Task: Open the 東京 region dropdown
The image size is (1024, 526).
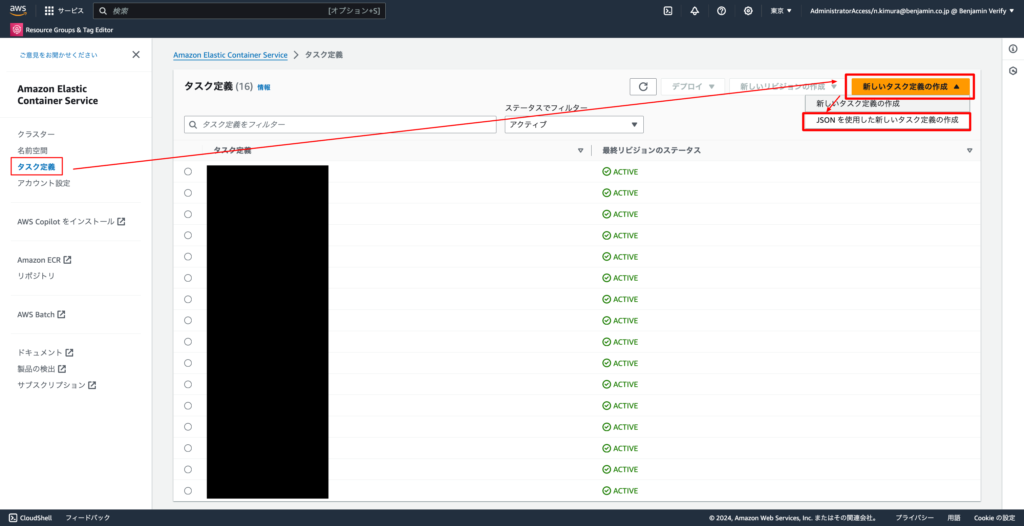Action: [x=780, y=11]
